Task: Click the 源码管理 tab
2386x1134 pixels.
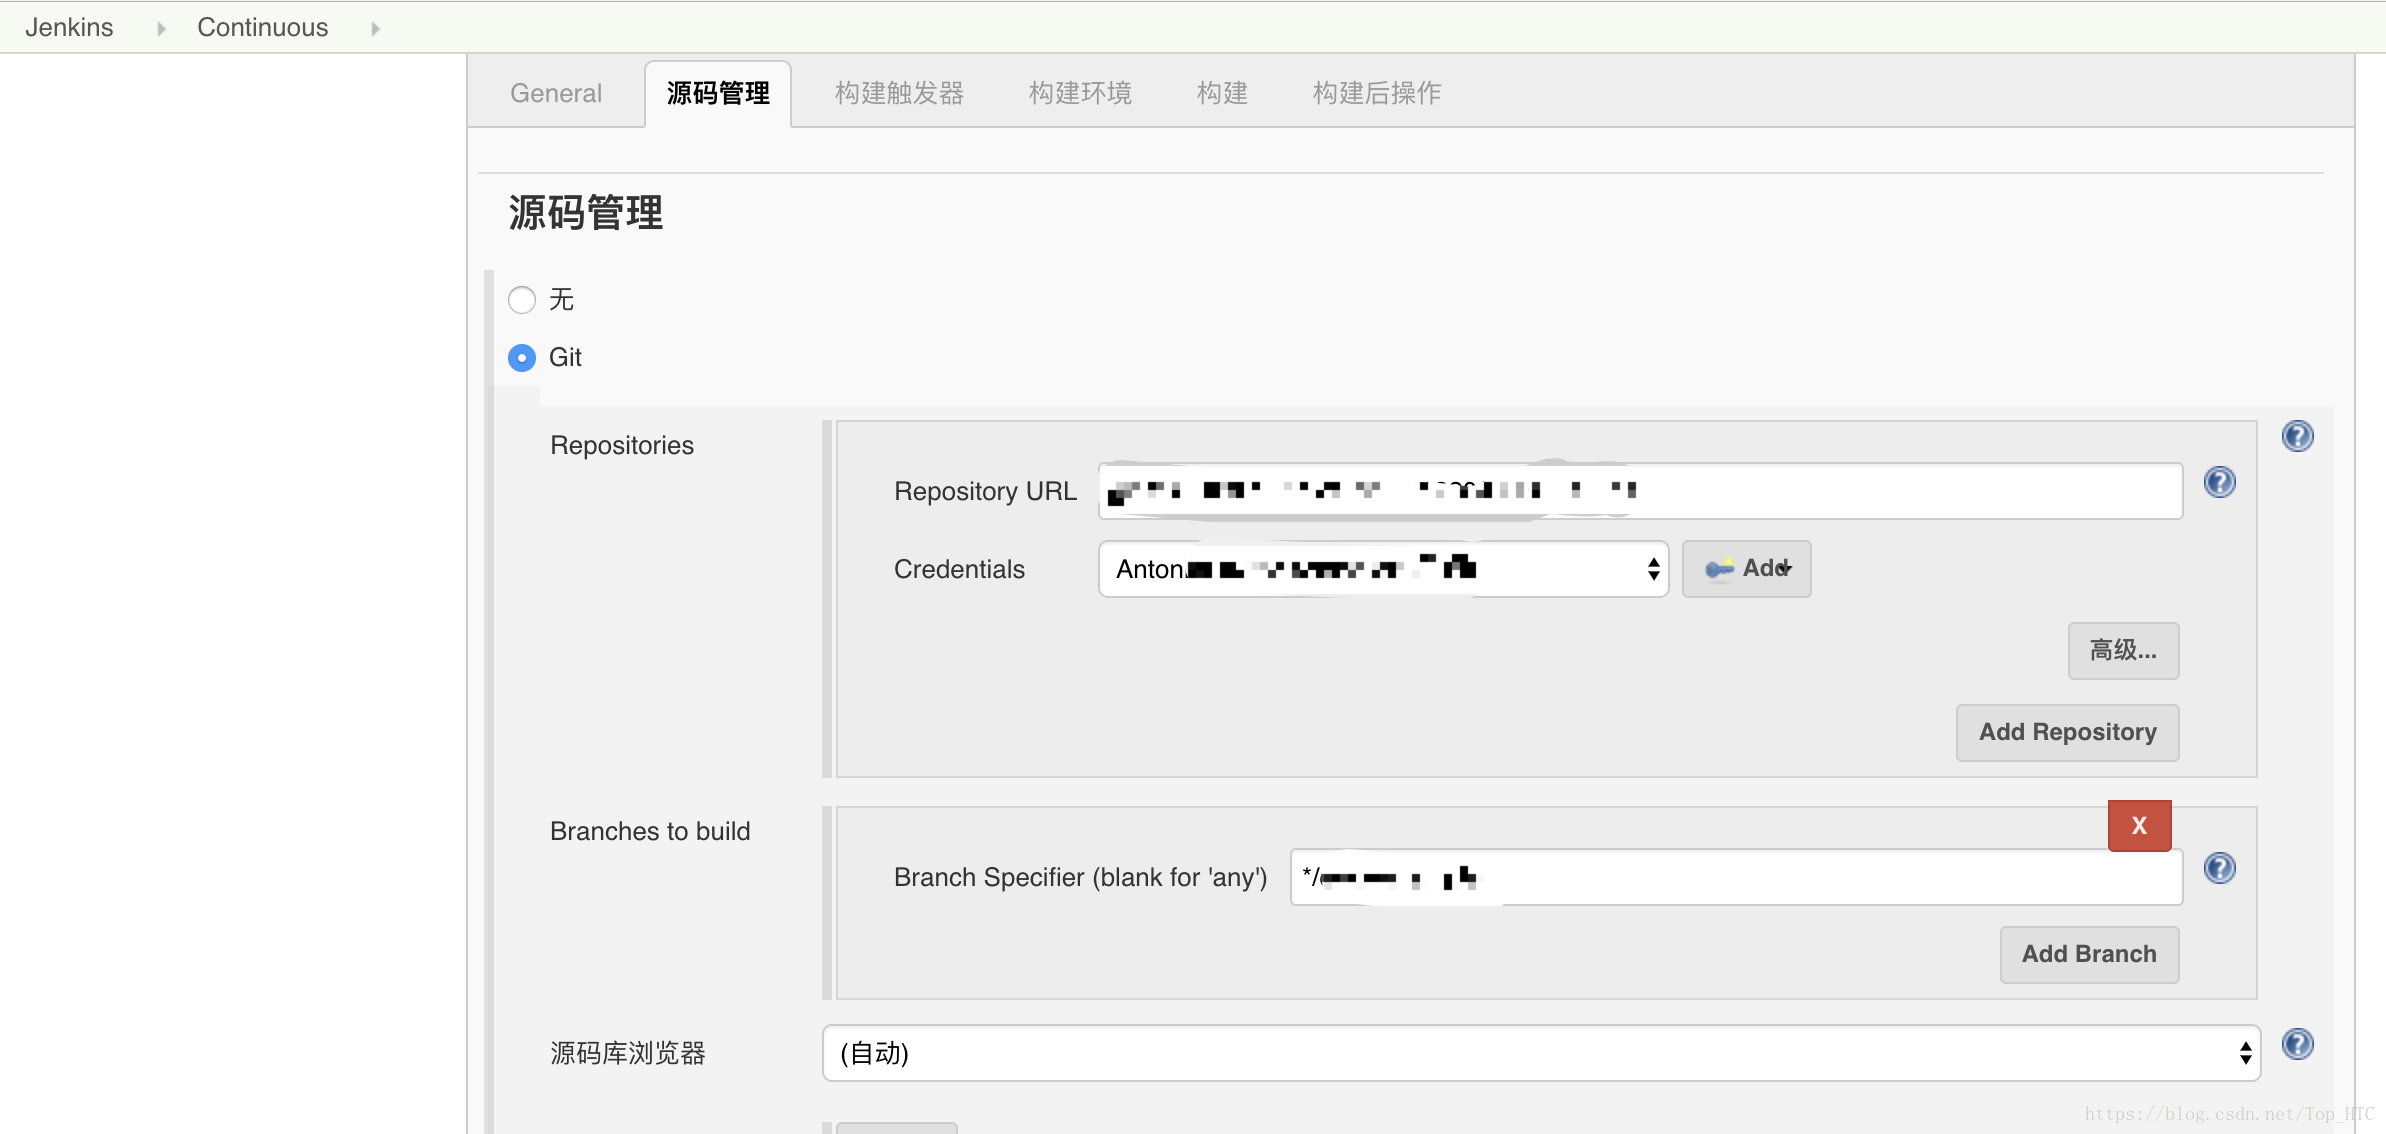Action: [717, 93]
